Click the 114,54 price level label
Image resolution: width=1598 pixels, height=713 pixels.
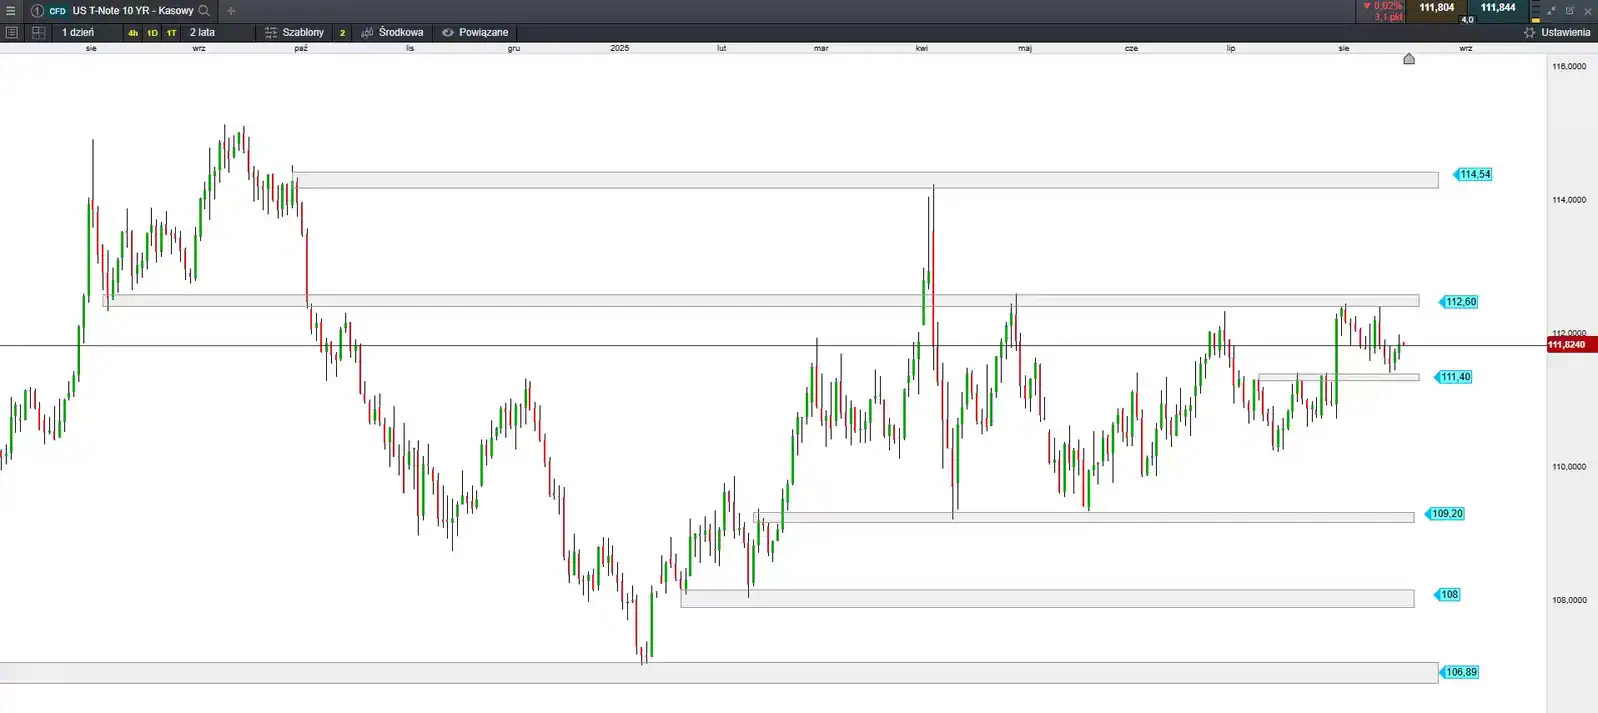(1474, 174)
